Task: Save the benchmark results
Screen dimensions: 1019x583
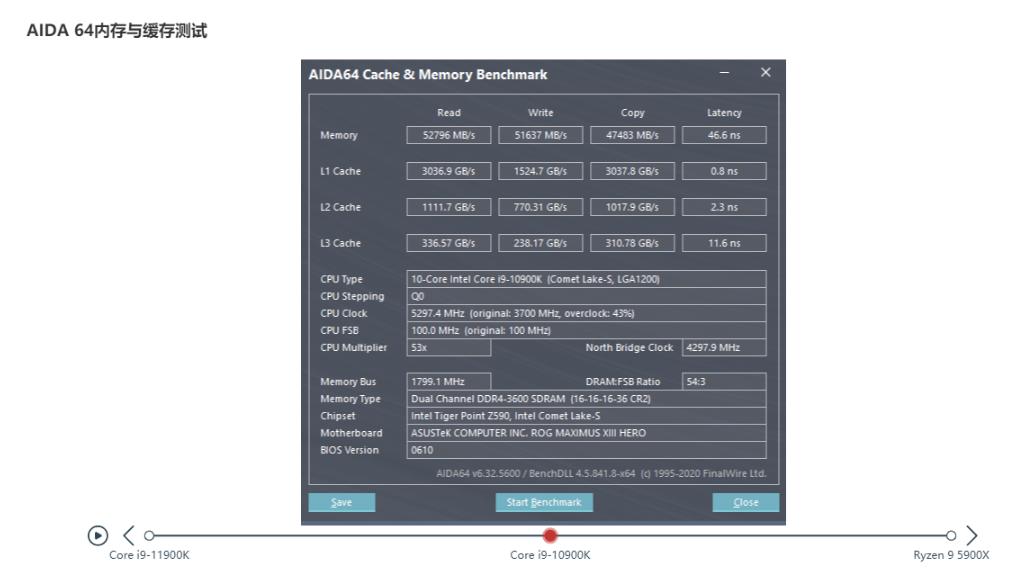Action: click(x=341, y=502)
